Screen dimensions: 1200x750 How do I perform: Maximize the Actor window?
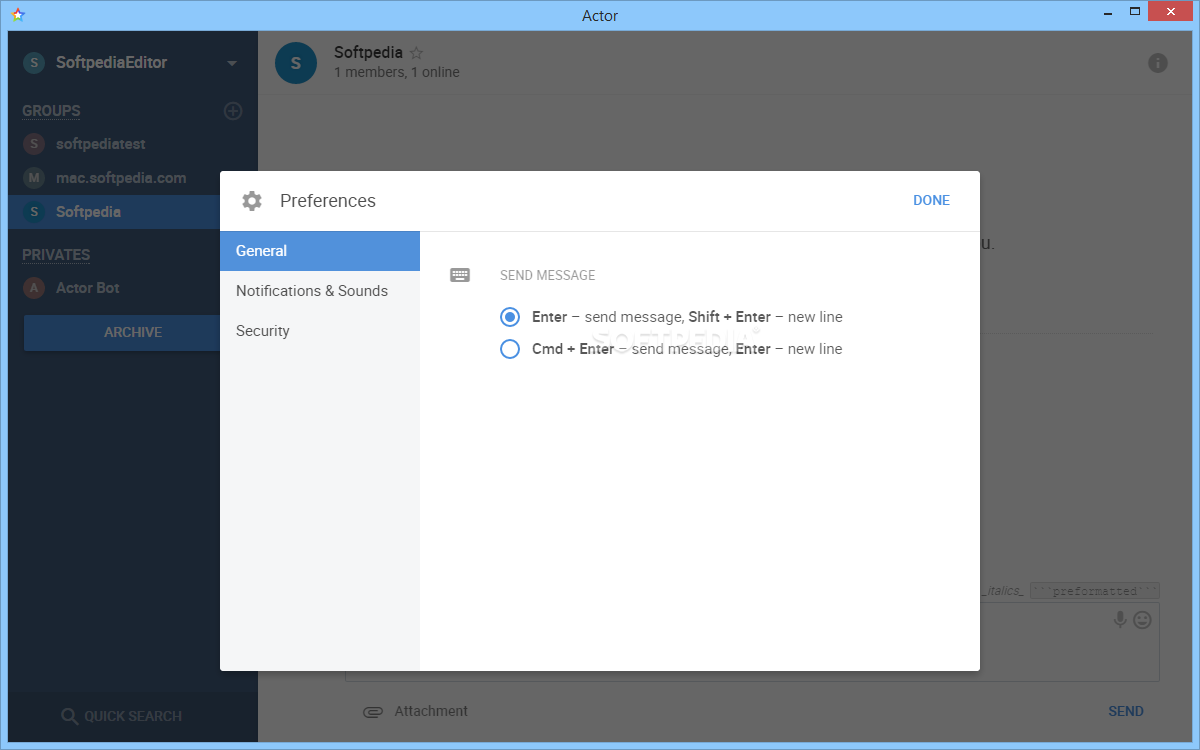click(1134, 12)
